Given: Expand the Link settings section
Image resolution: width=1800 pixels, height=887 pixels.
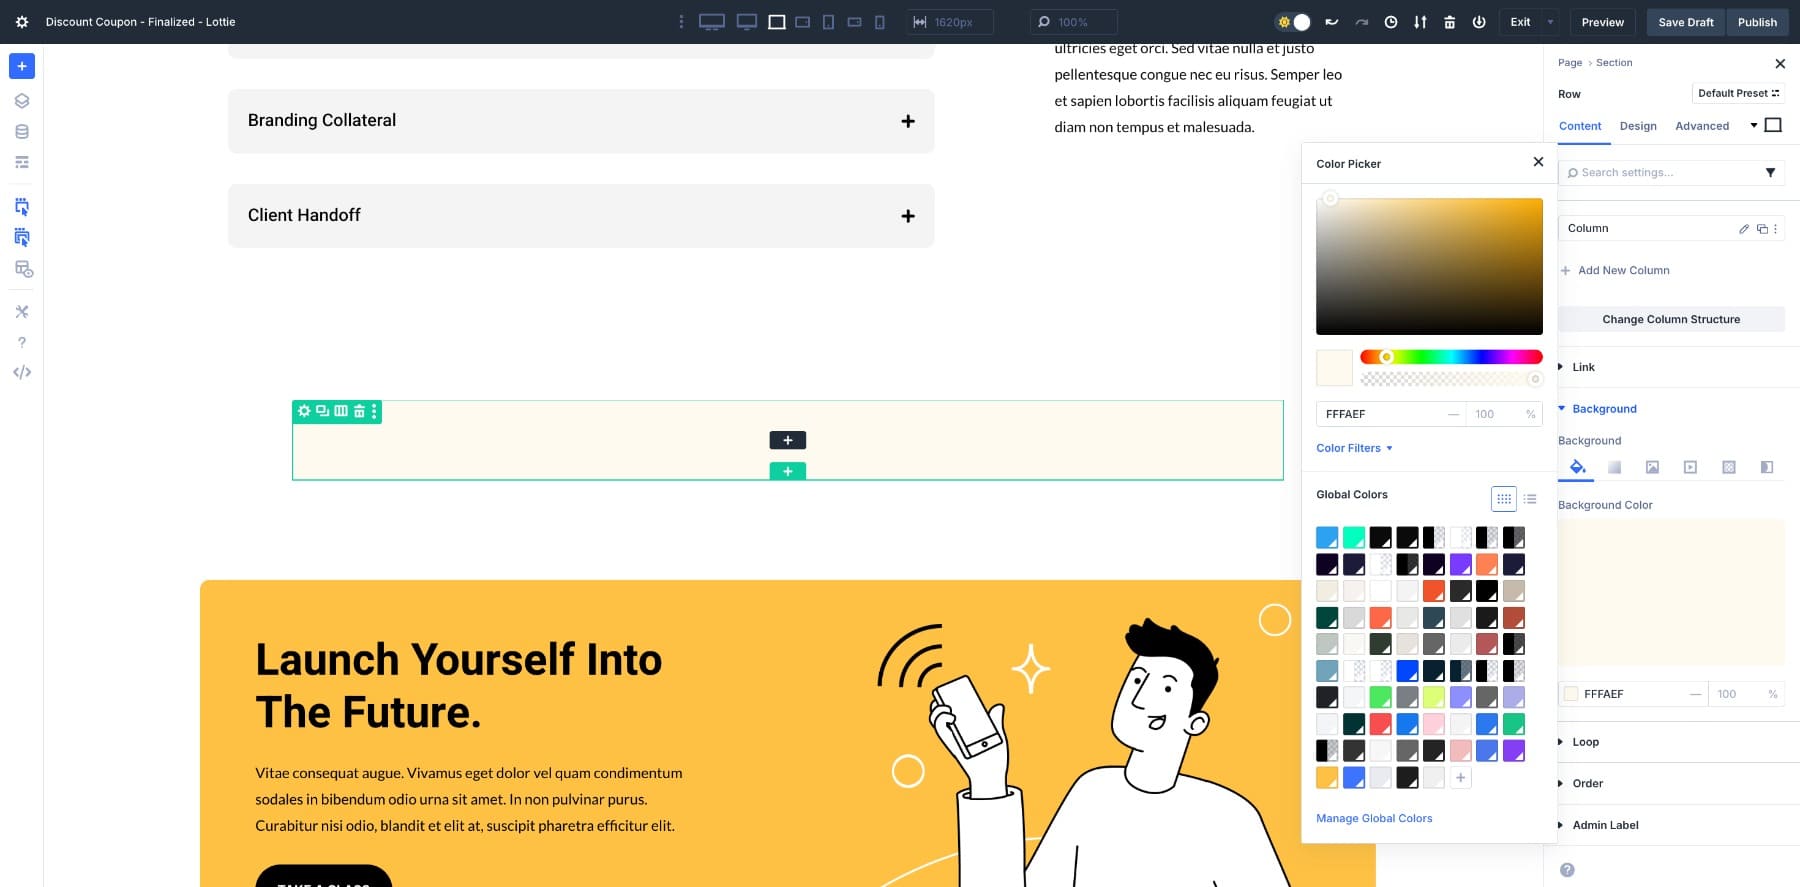Looking at the screenshot, I should tap(1583, 367).
